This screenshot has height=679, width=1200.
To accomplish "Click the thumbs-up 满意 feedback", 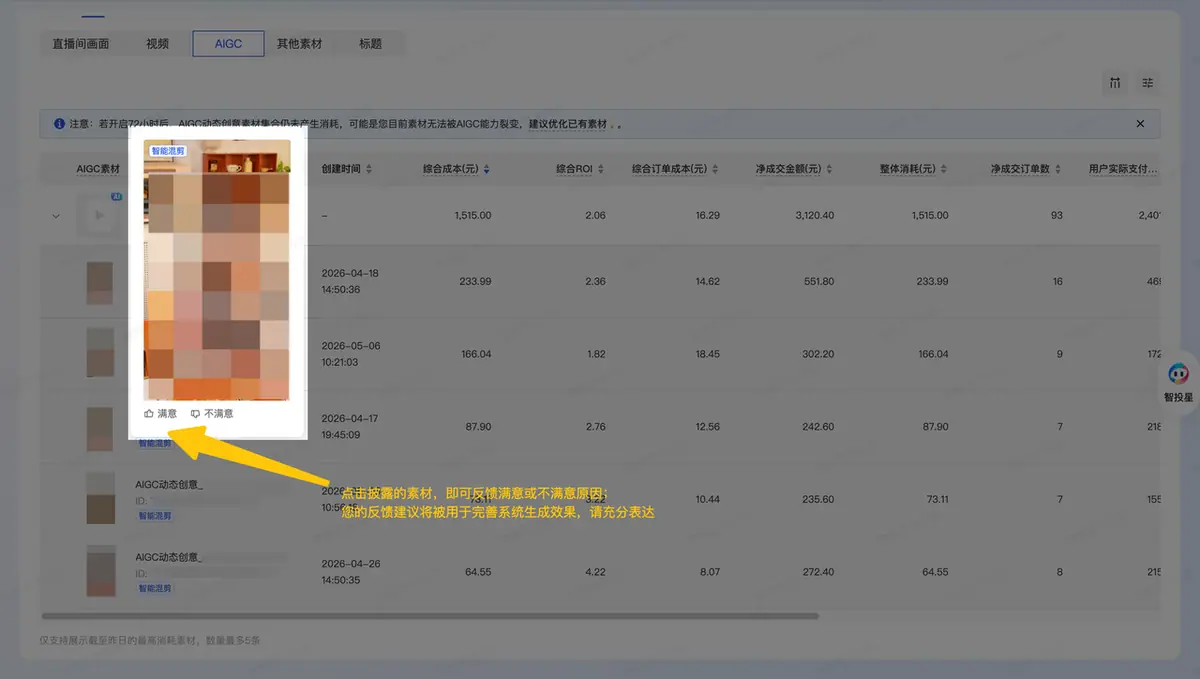I will tap(161, 413).
